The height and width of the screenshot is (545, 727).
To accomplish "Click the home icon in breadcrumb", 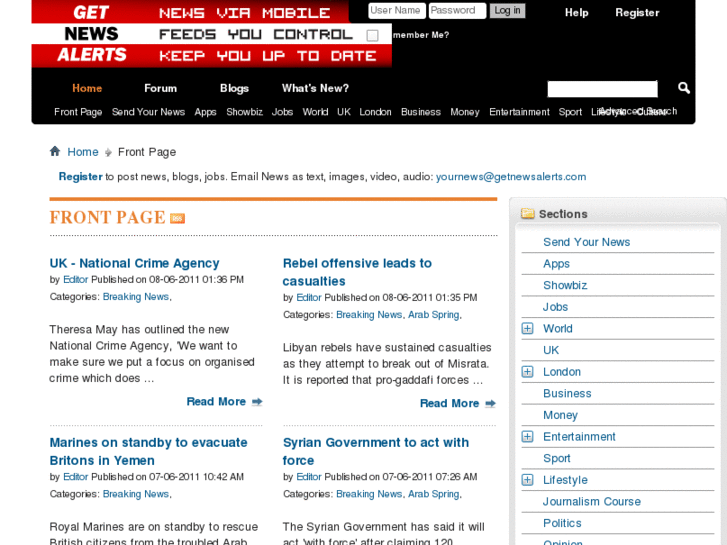I will pyautogui.click(x=55, y=151).
